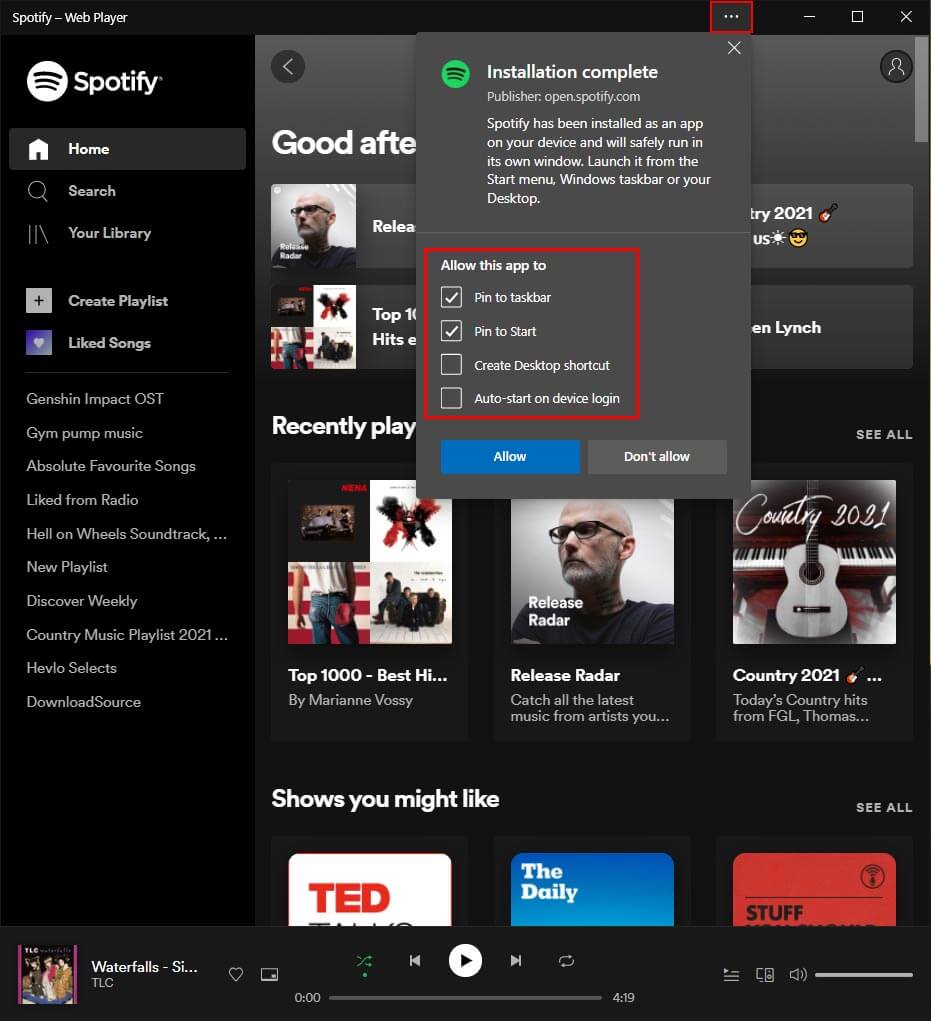Open Hell on Wheels Soundtrack playlist
This screenshot has height=1021, width=931.
click(x=127, y=534)
